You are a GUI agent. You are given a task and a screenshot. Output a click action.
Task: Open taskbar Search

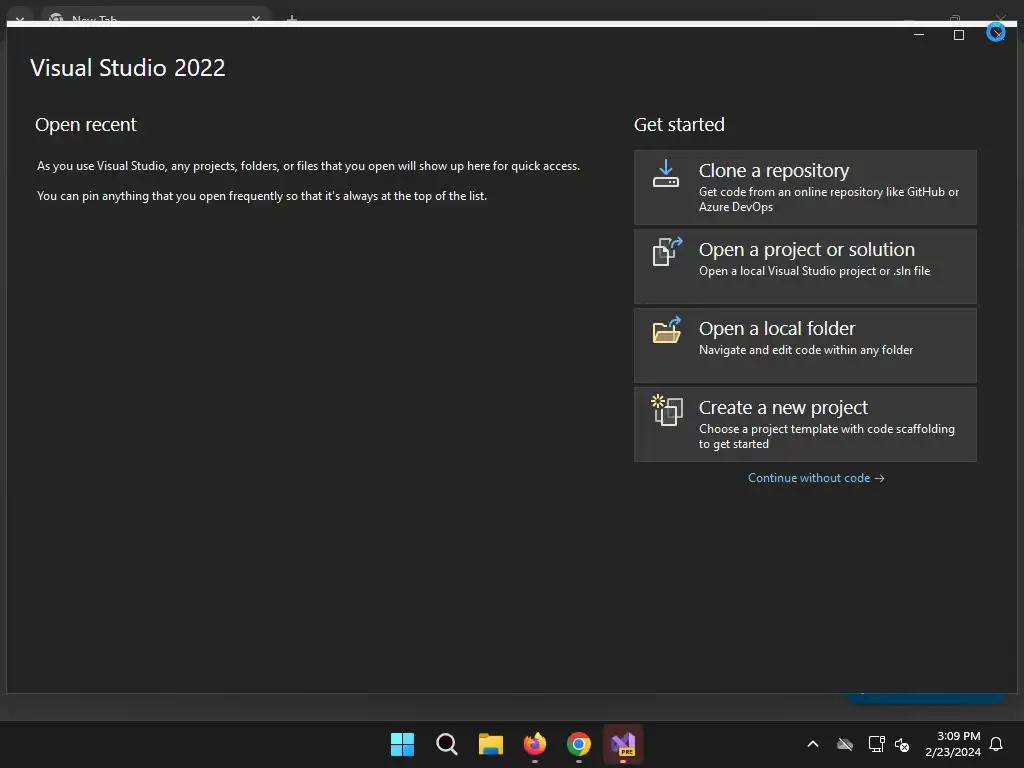pyautogui.click(x=447, y=744)
